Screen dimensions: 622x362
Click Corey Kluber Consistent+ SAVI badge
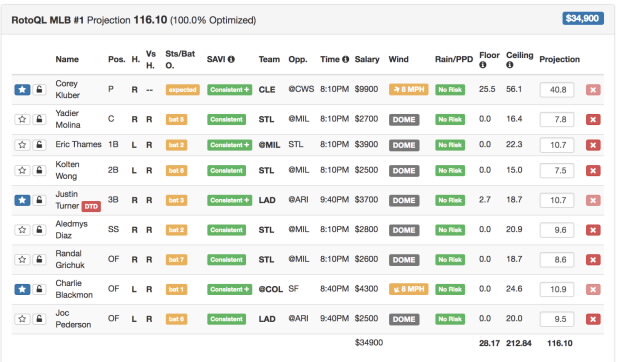click(229, 90)
